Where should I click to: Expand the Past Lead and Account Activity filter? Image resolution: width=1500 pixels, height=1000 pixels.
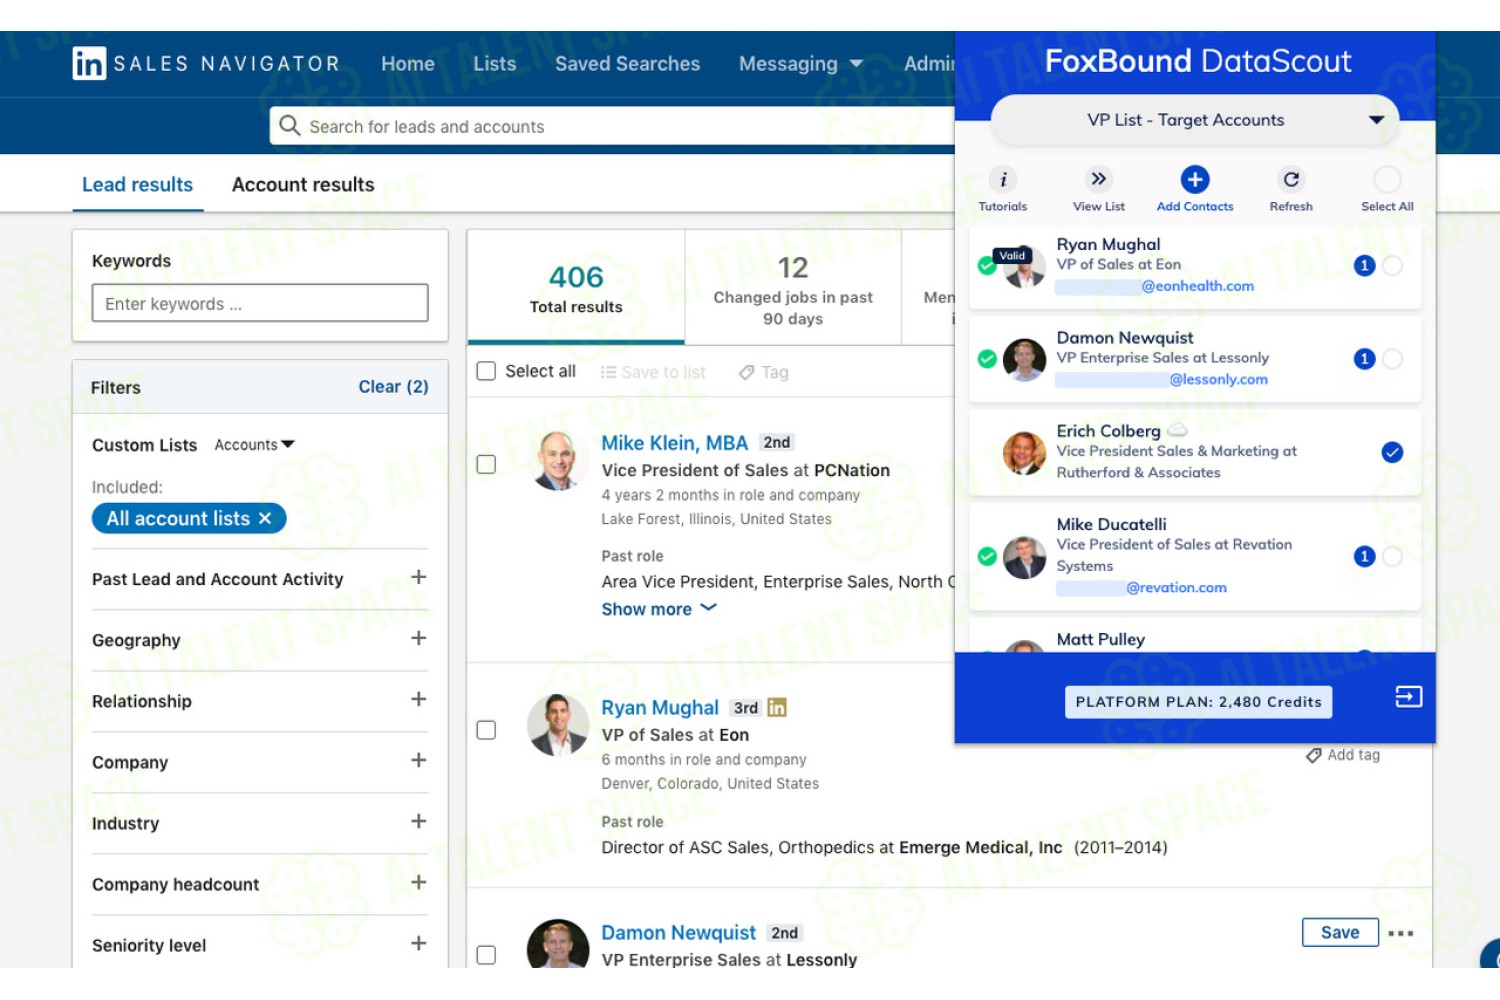pos(419,577)
